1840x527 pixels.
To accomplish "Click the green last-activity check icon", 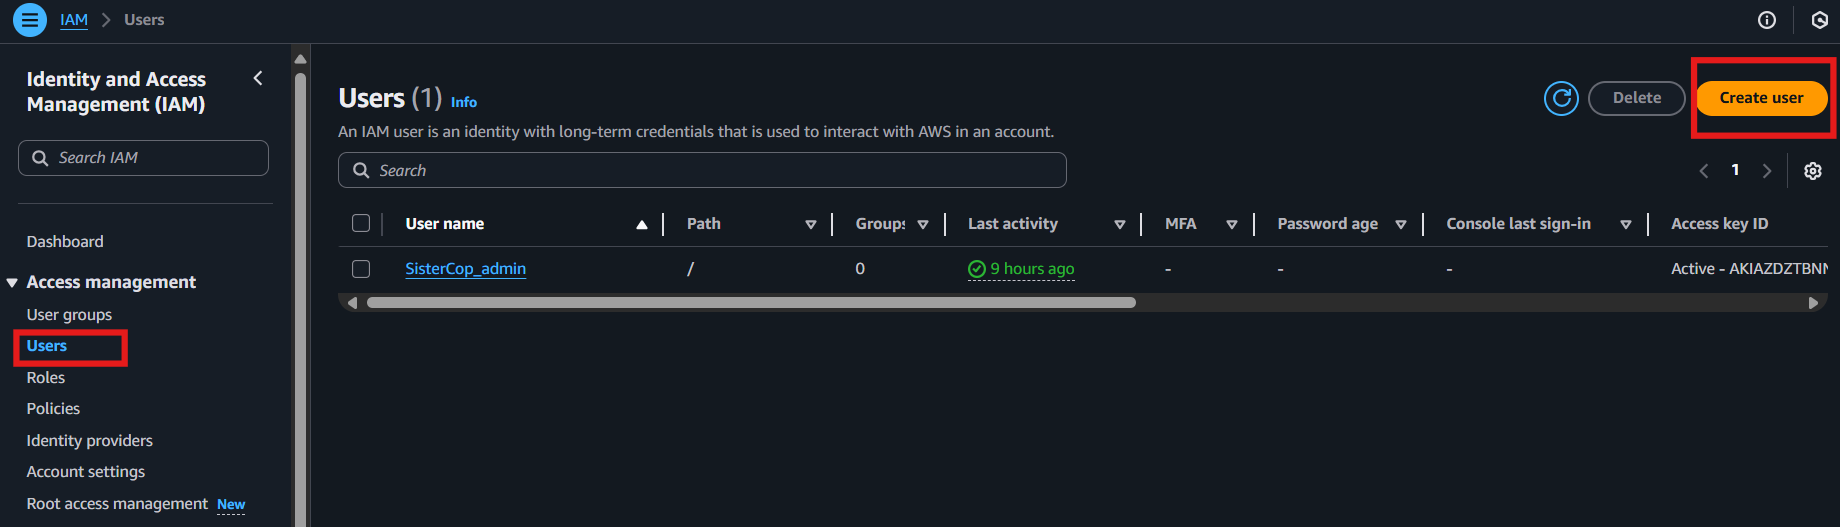I will (977, 269).
